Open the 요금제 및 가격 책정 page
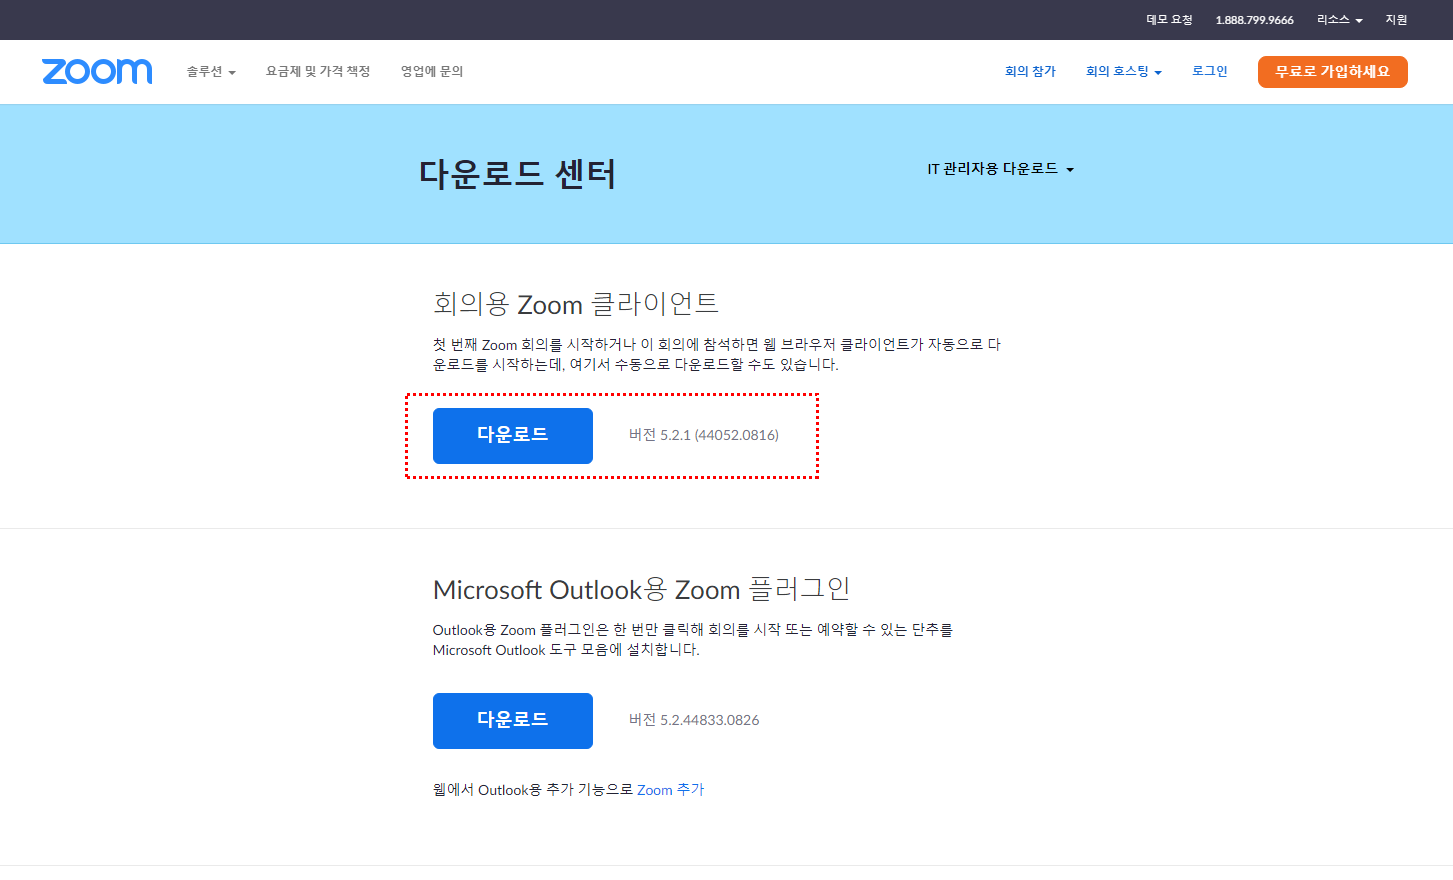The image size is (1453, 880). click(318, 72)
